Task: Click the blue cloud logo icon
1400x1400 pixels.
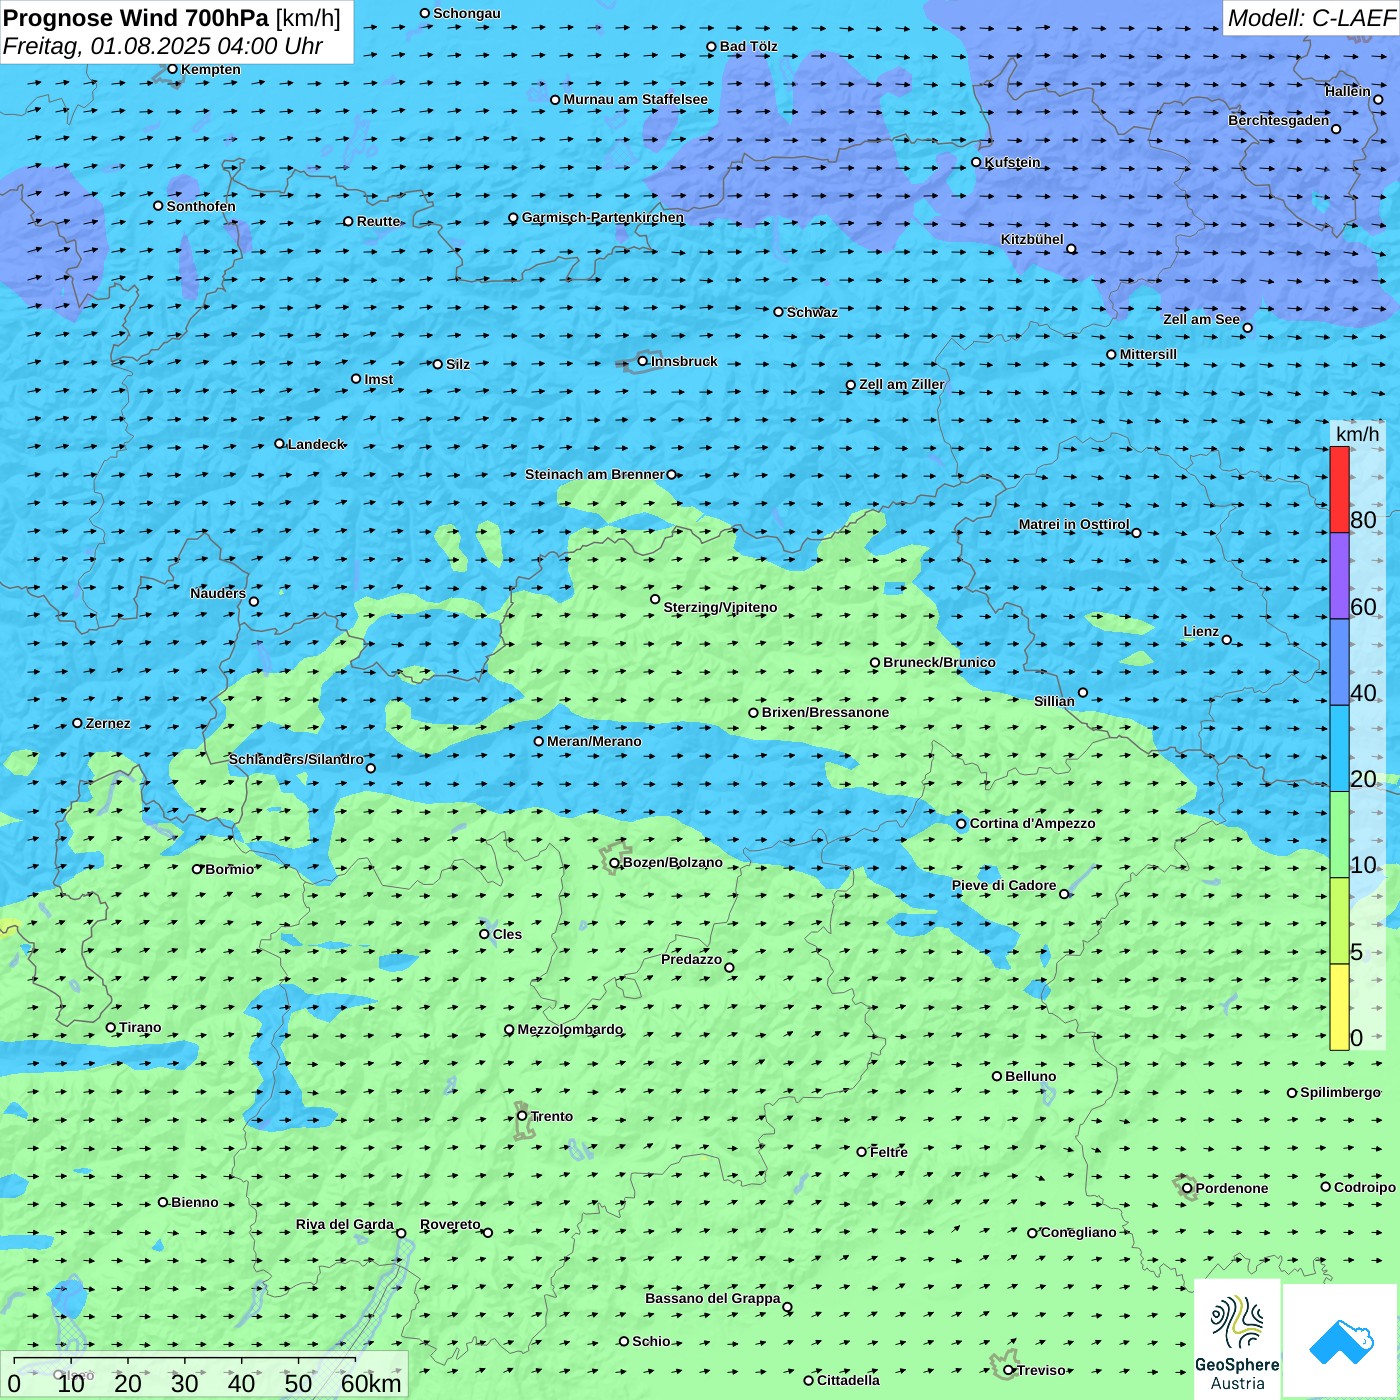Action: pyautogui.click(x=1341, y=1341)
